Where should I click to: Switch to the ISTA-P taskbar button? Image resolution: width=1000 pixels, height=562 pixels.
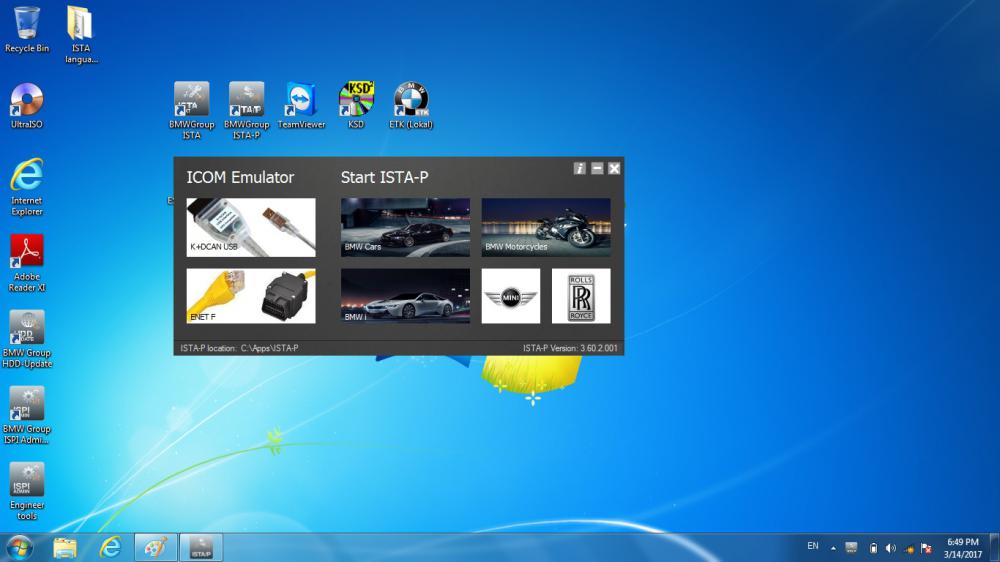pyautogui.click(x=201, y=548)
